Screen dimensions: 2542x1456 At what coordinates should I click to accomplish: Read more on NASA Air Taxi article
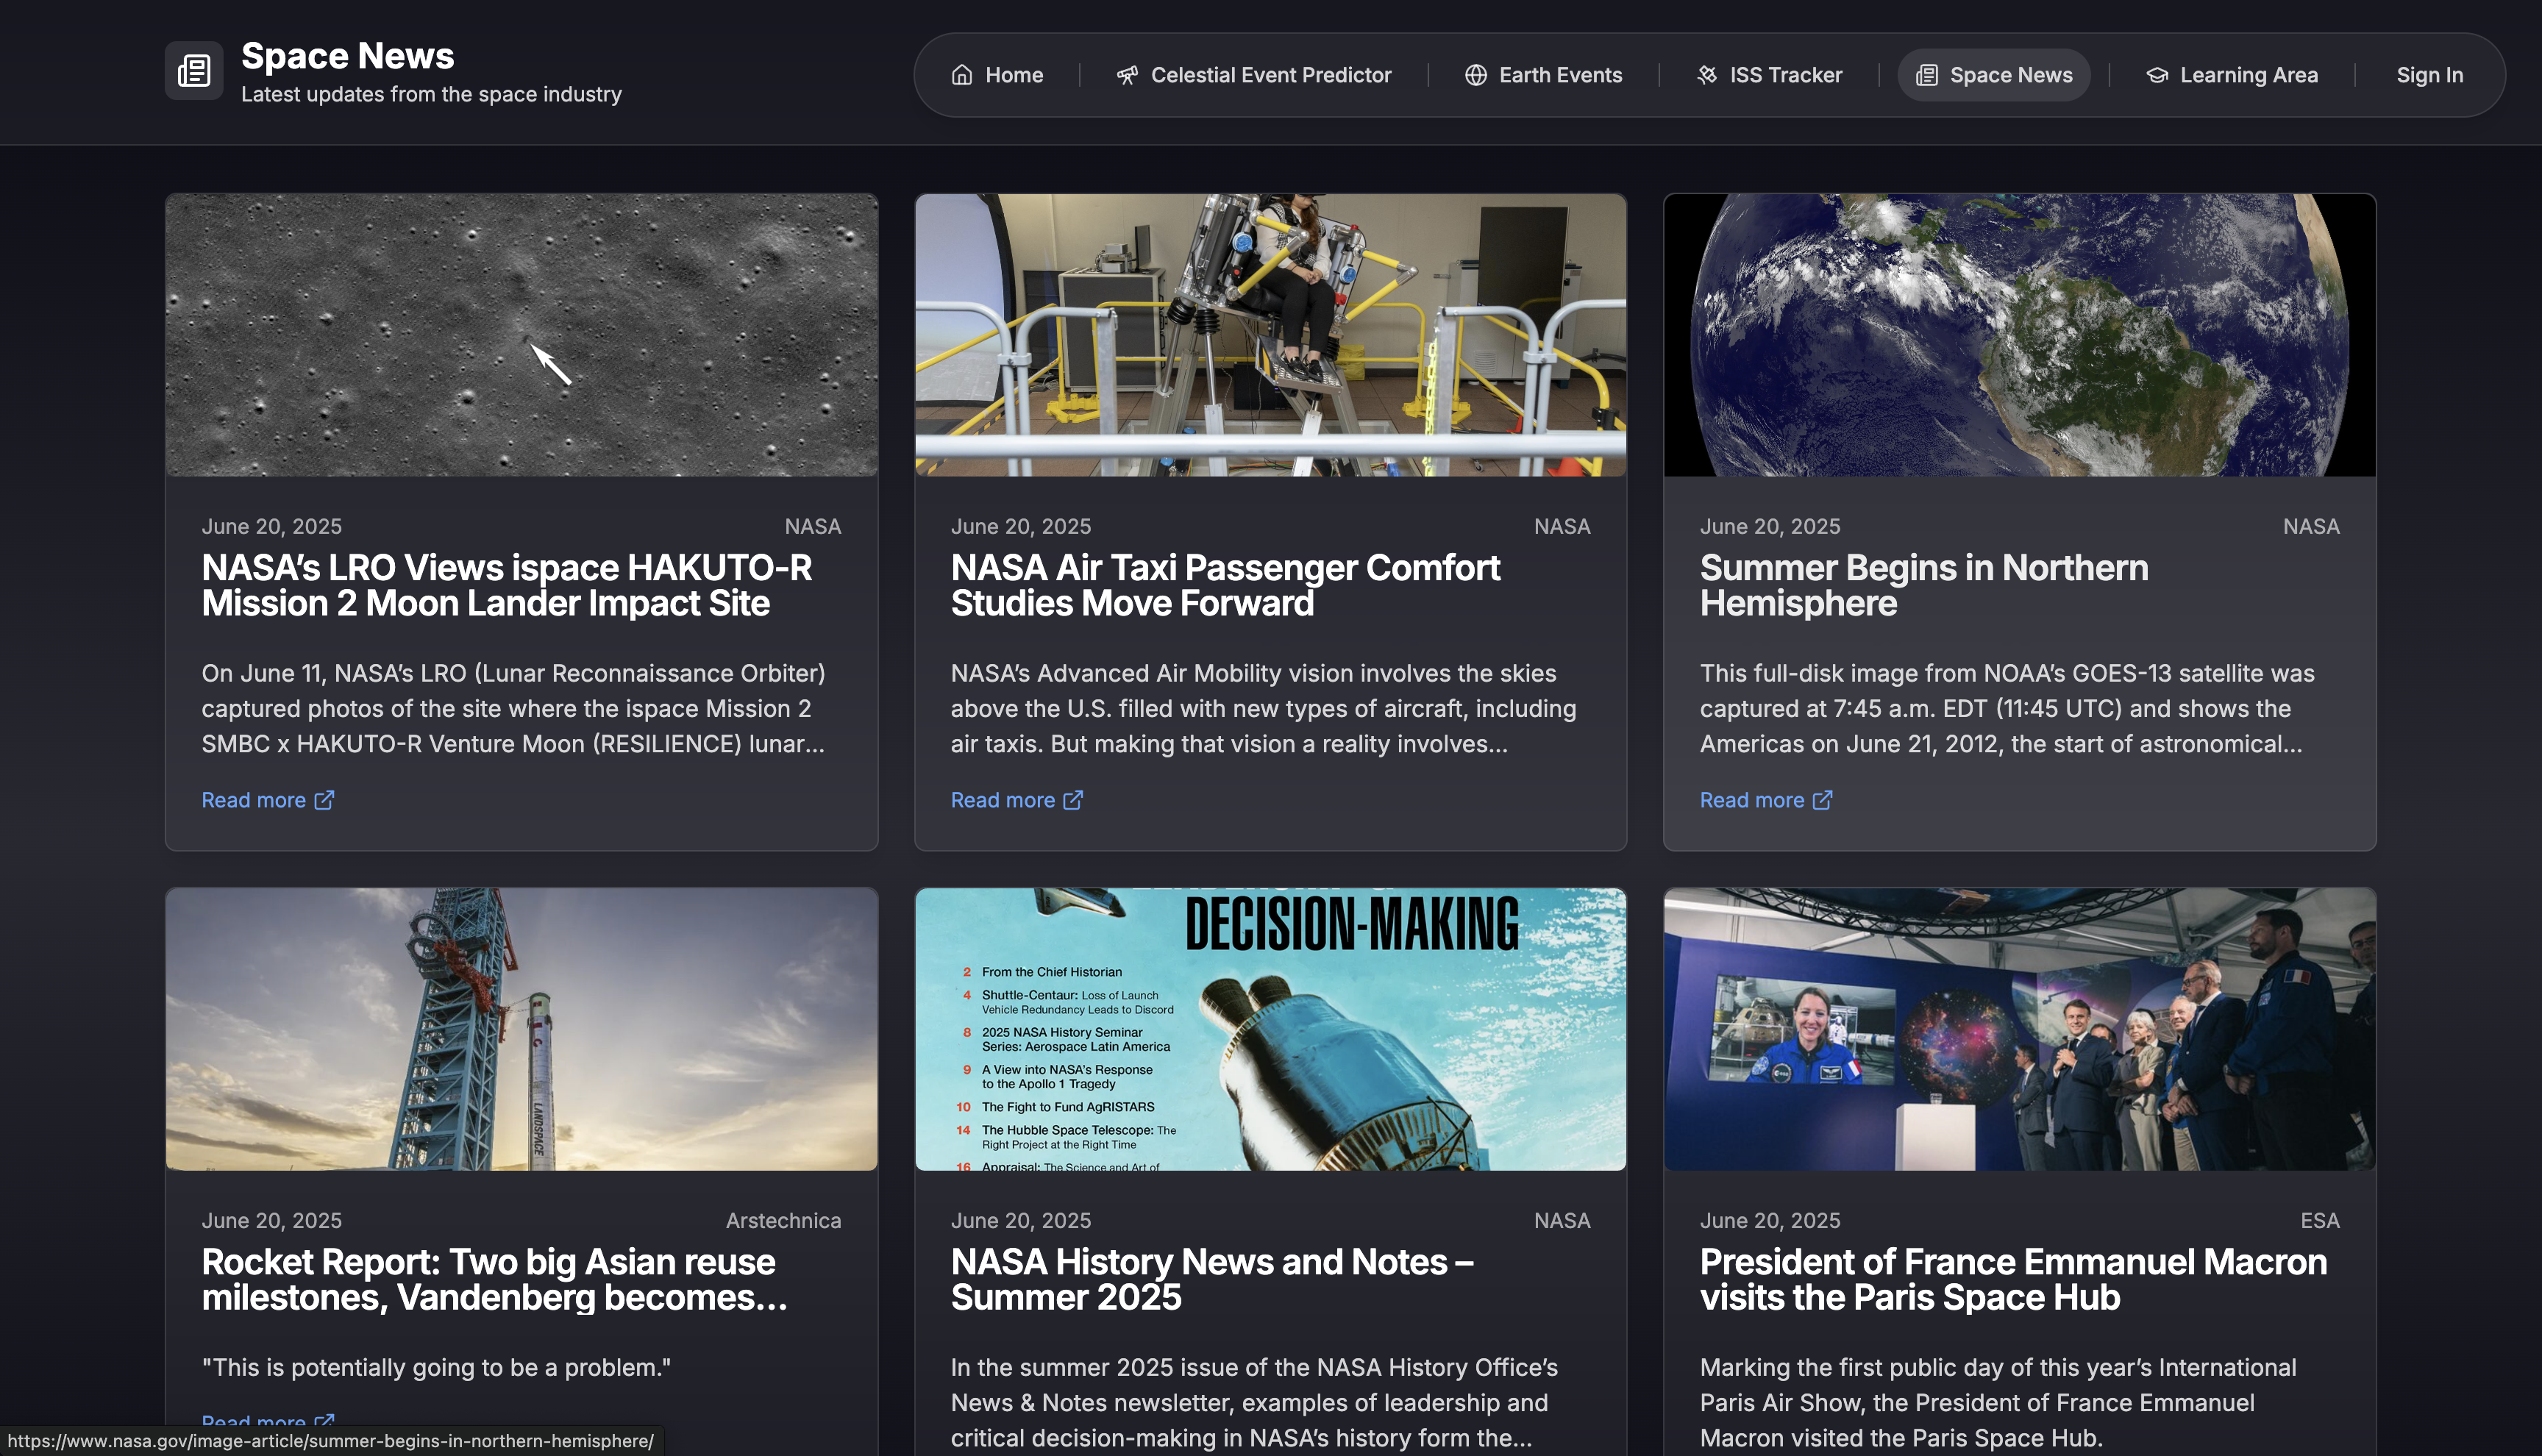pyautogui.click(x=1003, y=800)
